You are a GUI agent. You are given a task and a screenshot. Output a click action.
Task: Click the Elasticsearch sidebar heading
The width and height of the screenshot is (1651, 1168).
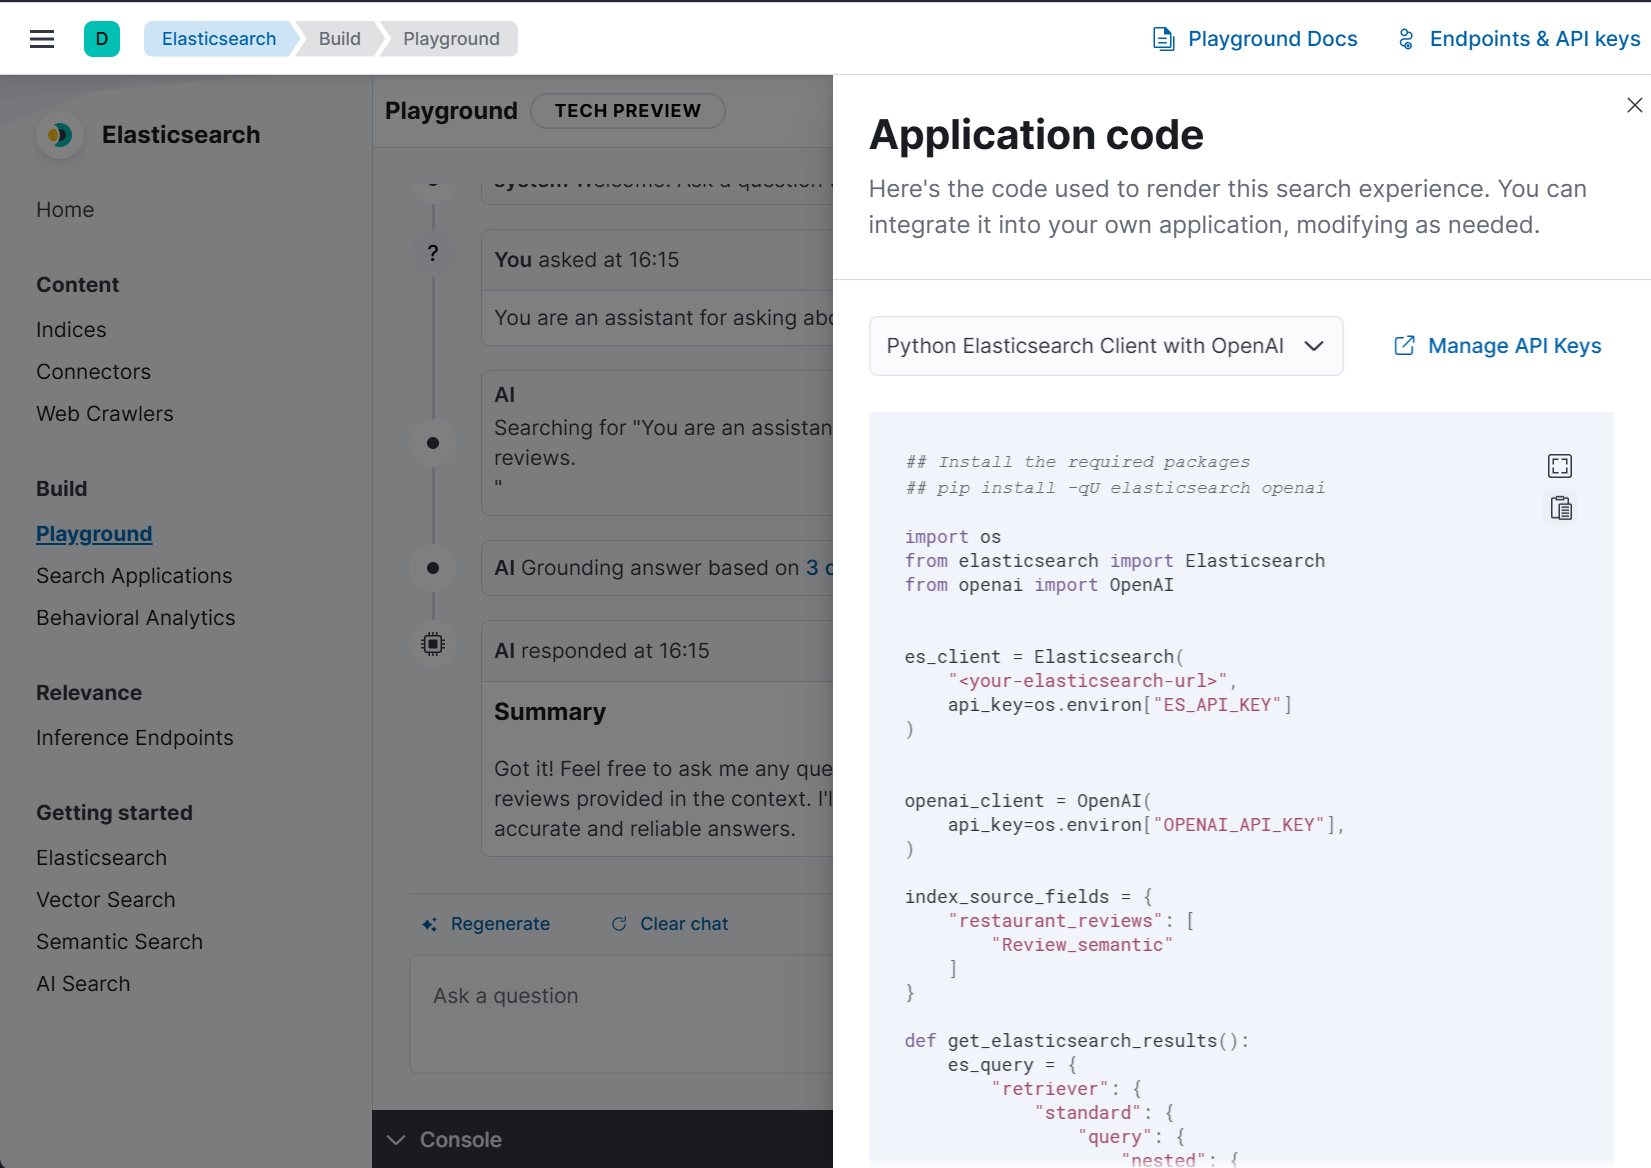[181, 135]
